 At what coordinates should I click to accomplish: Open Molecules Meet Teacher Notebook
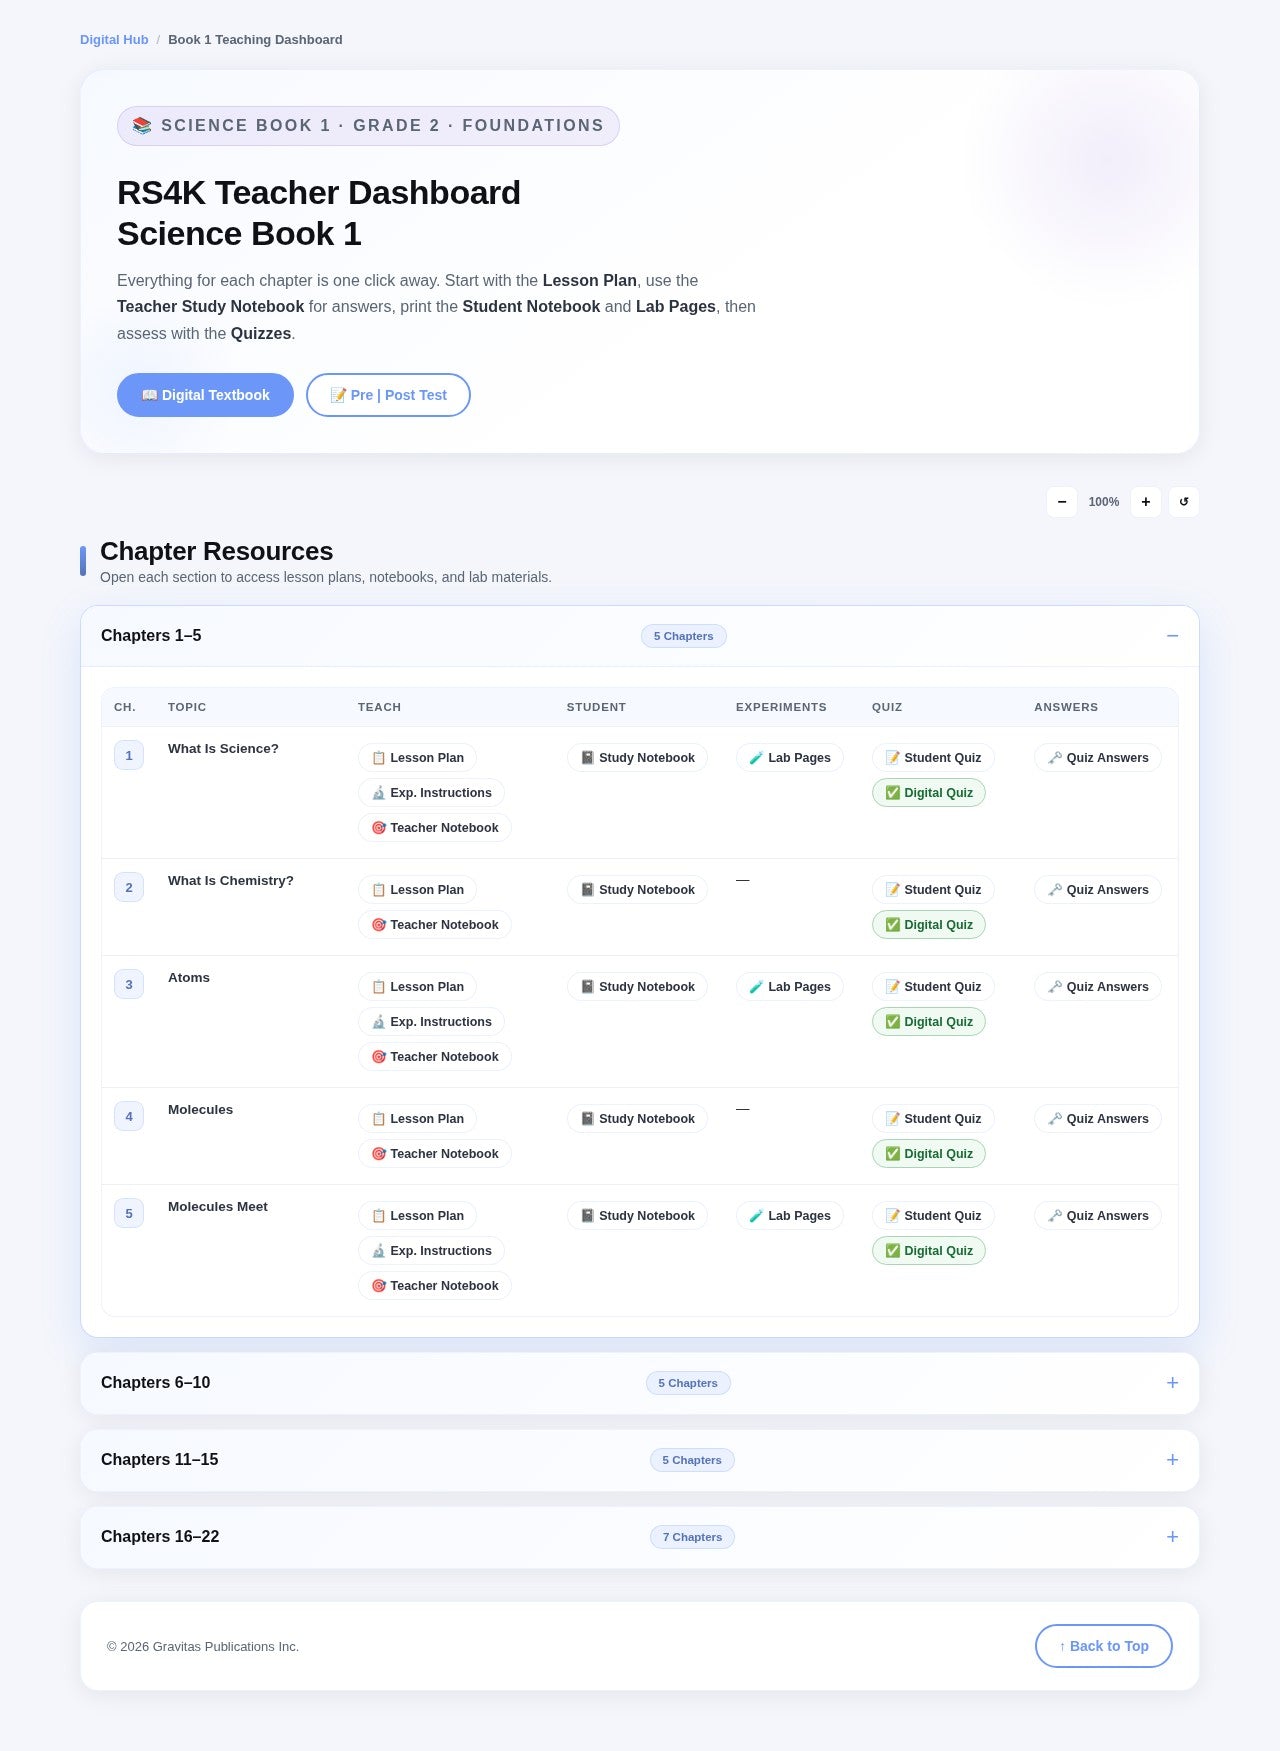pos(434,1286)
